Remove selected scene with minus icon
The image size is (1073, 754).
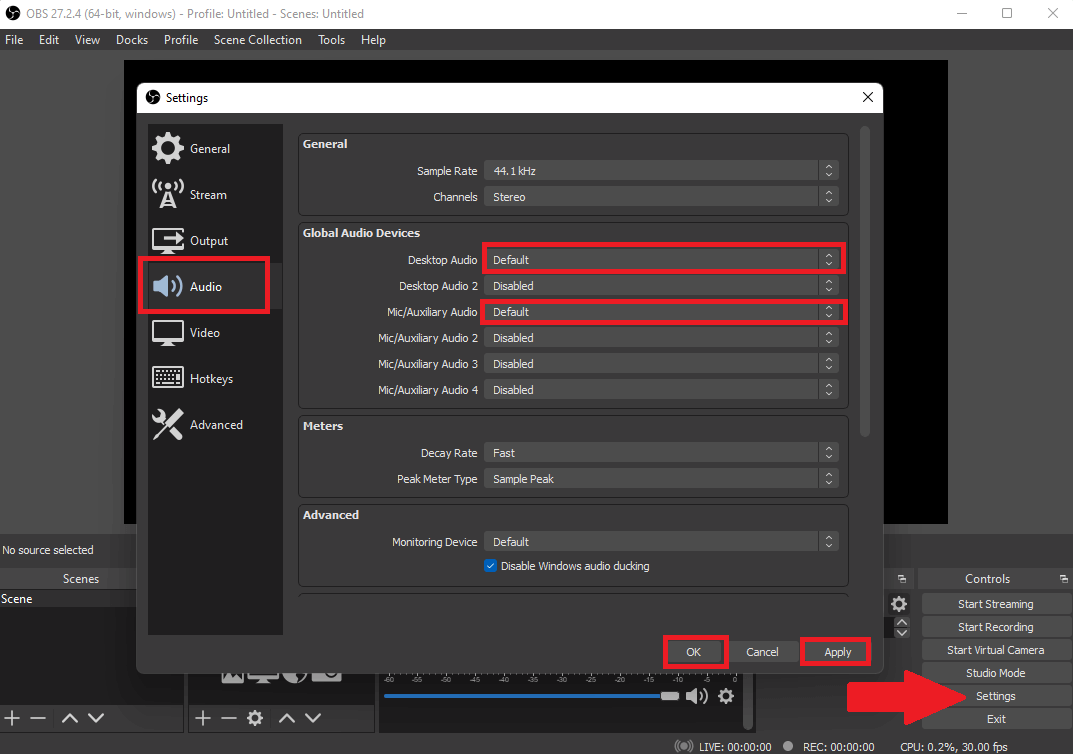[x=38, y=718]
